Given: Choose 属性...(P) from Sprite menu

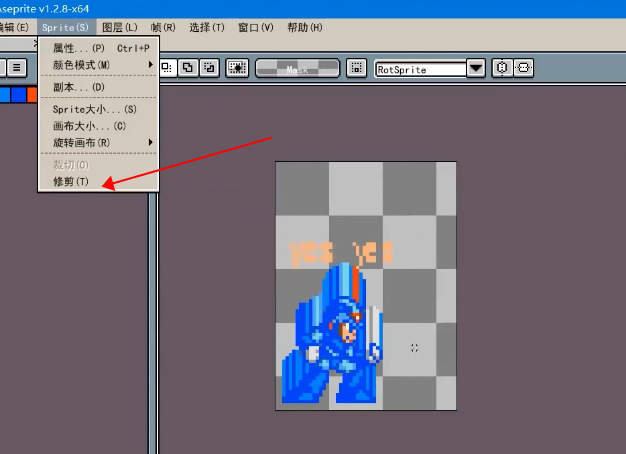Looking at the screenshot, I should point(99,48).
